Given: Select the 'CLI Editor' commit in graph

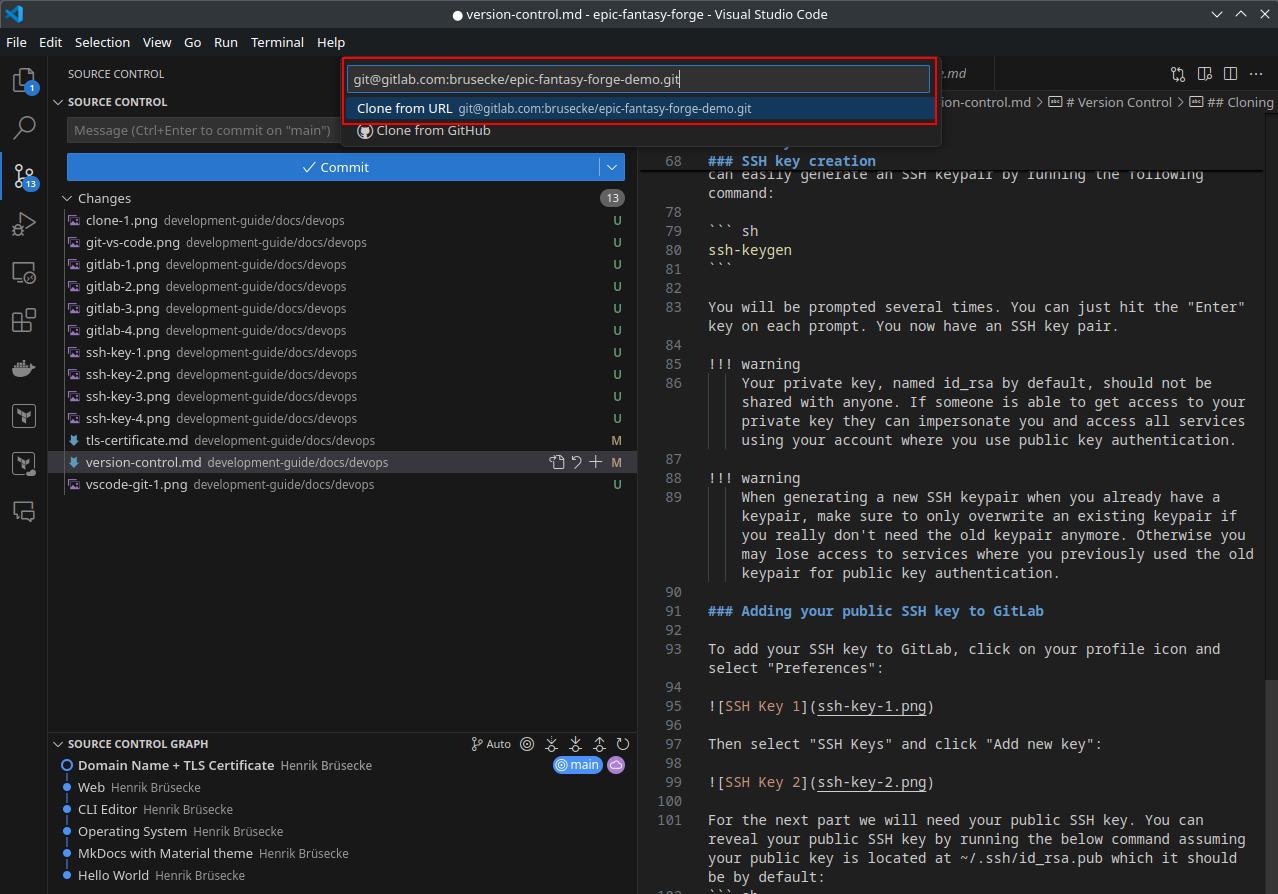Looking at the screenshot, I should (342, 809).
